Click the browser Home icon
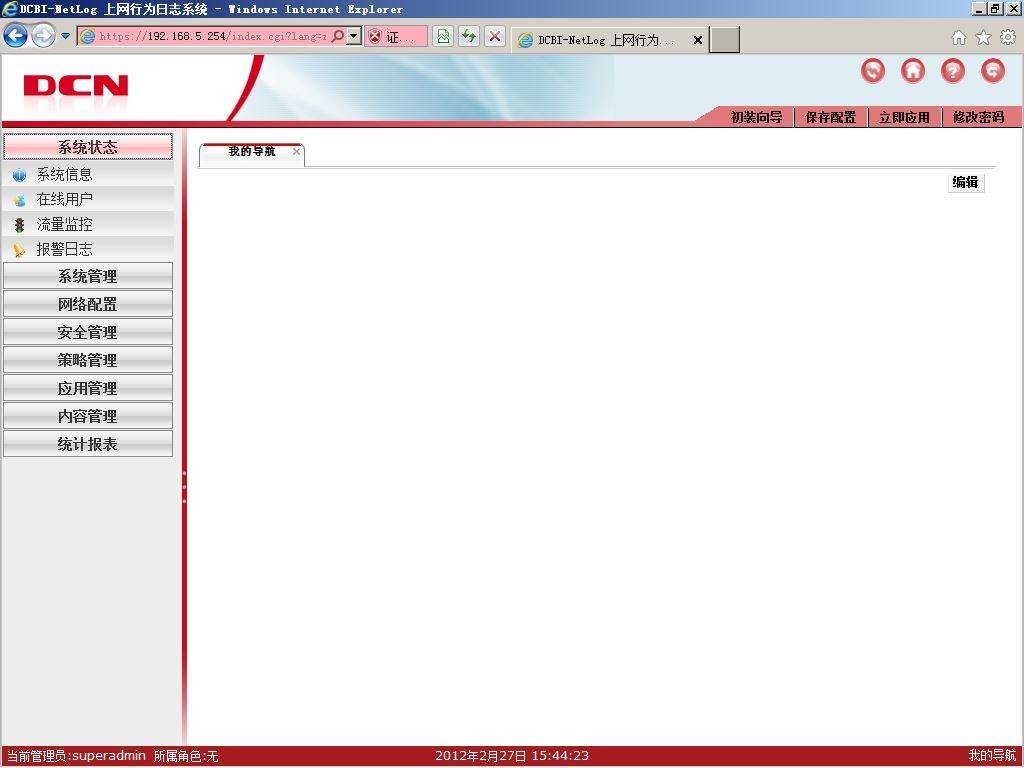Viewport: 1024px width, 768px height. tap(959, 37)
